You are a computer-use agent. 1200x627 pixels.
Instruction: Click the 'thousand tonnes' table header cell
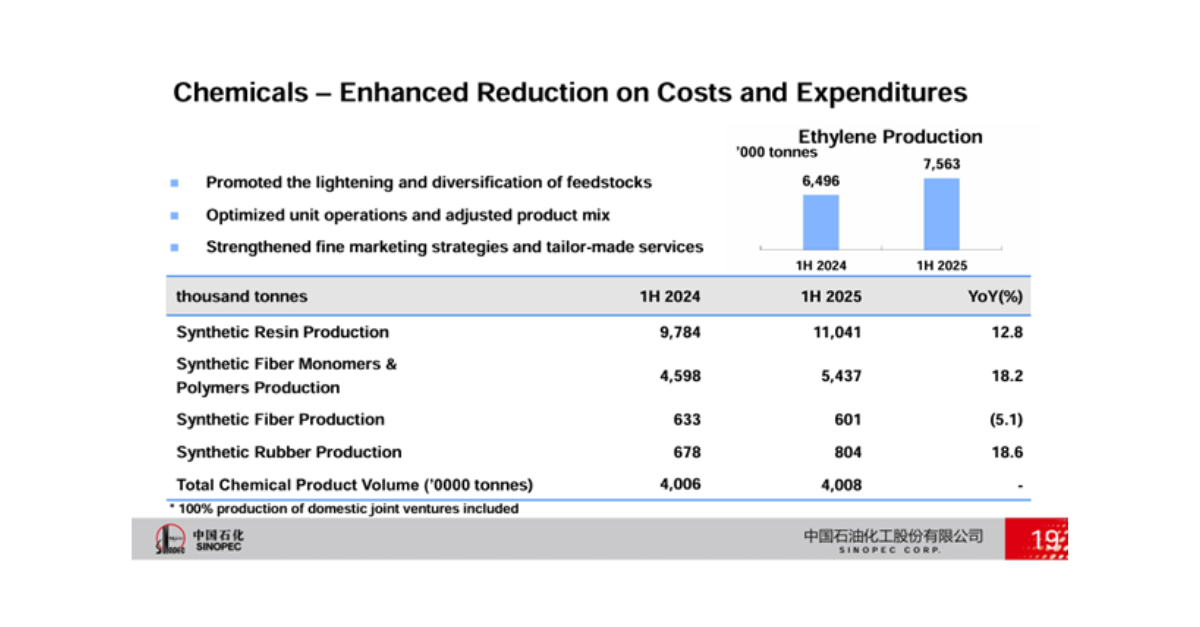pyautogui.click(x=242, y=297)
